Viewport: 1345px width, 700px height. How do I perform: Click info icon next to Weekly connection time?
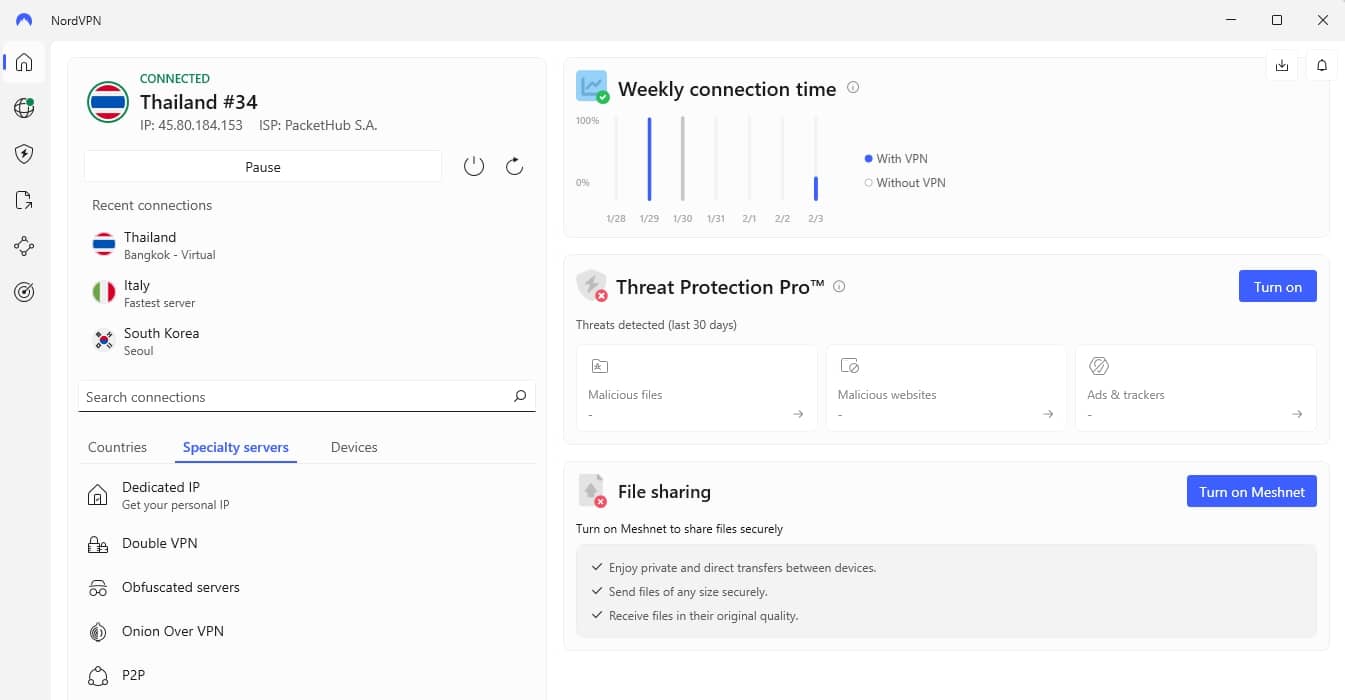click(853, 88)
